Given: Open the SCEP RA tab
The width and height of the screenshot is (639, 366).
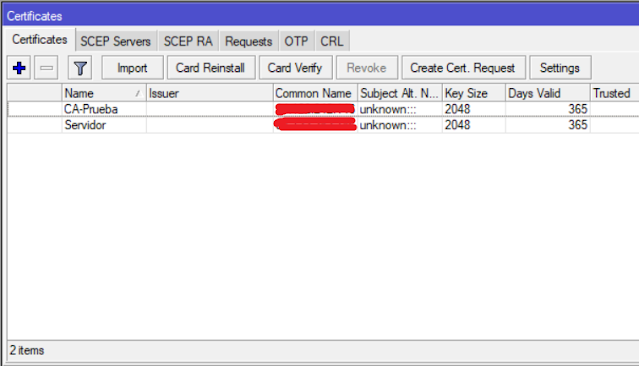Looking at the screenshot, I should pos(188,41).
